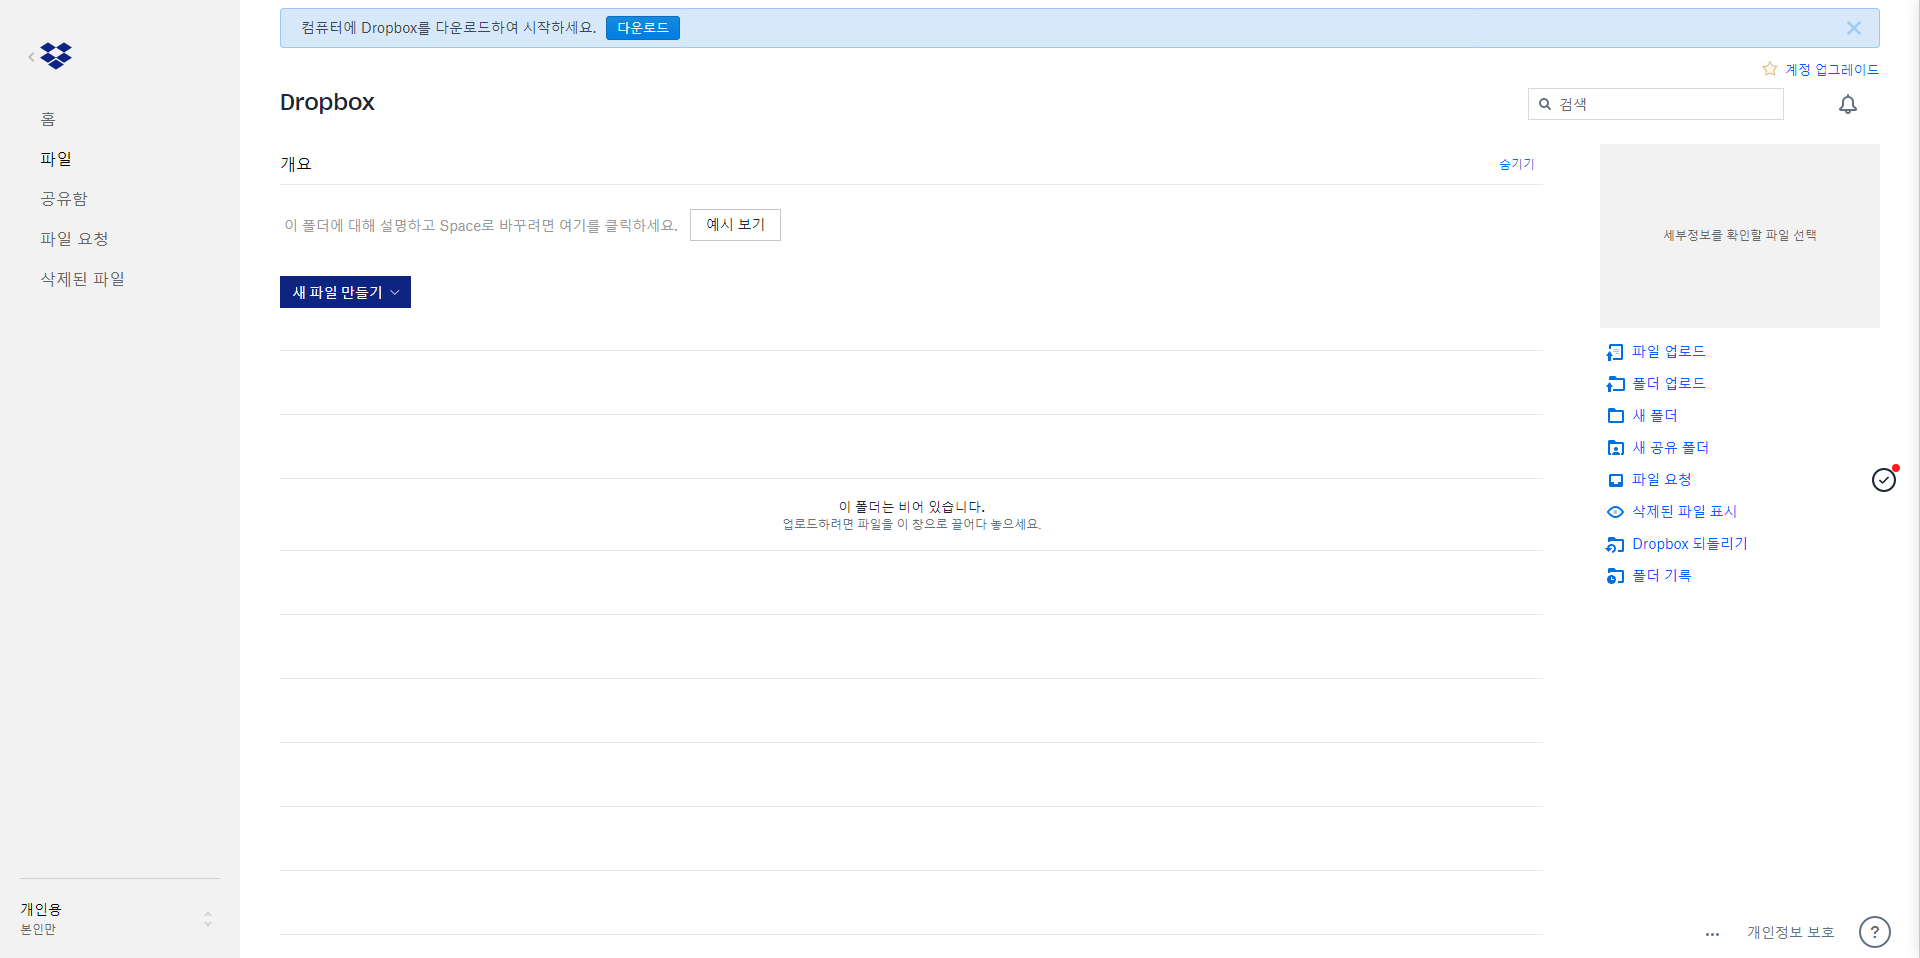Open 삭제된 파일 in sidebar
The width and height of the screenshot is (1920, 958).
pyautogui.click(x=83, y=279)
